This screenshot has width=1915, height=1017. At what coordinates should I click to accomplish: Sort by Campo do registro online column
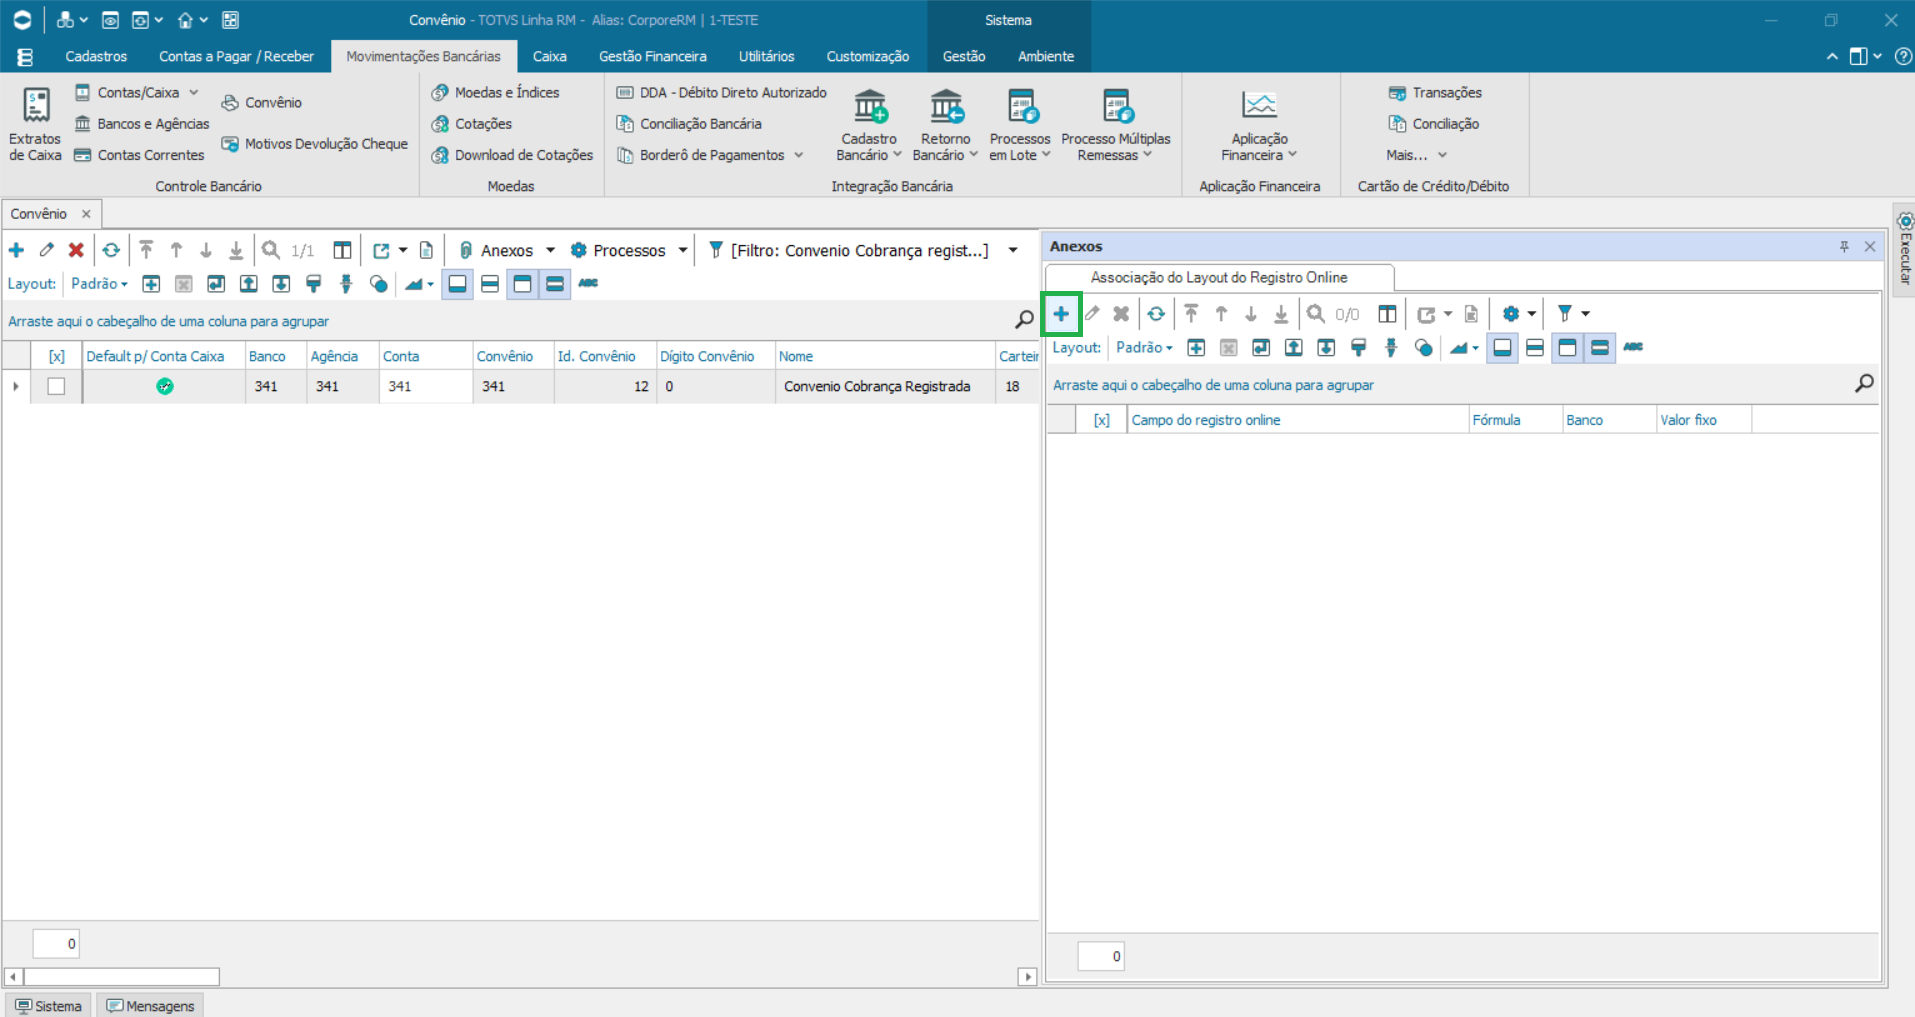[x=1298, y=420]
